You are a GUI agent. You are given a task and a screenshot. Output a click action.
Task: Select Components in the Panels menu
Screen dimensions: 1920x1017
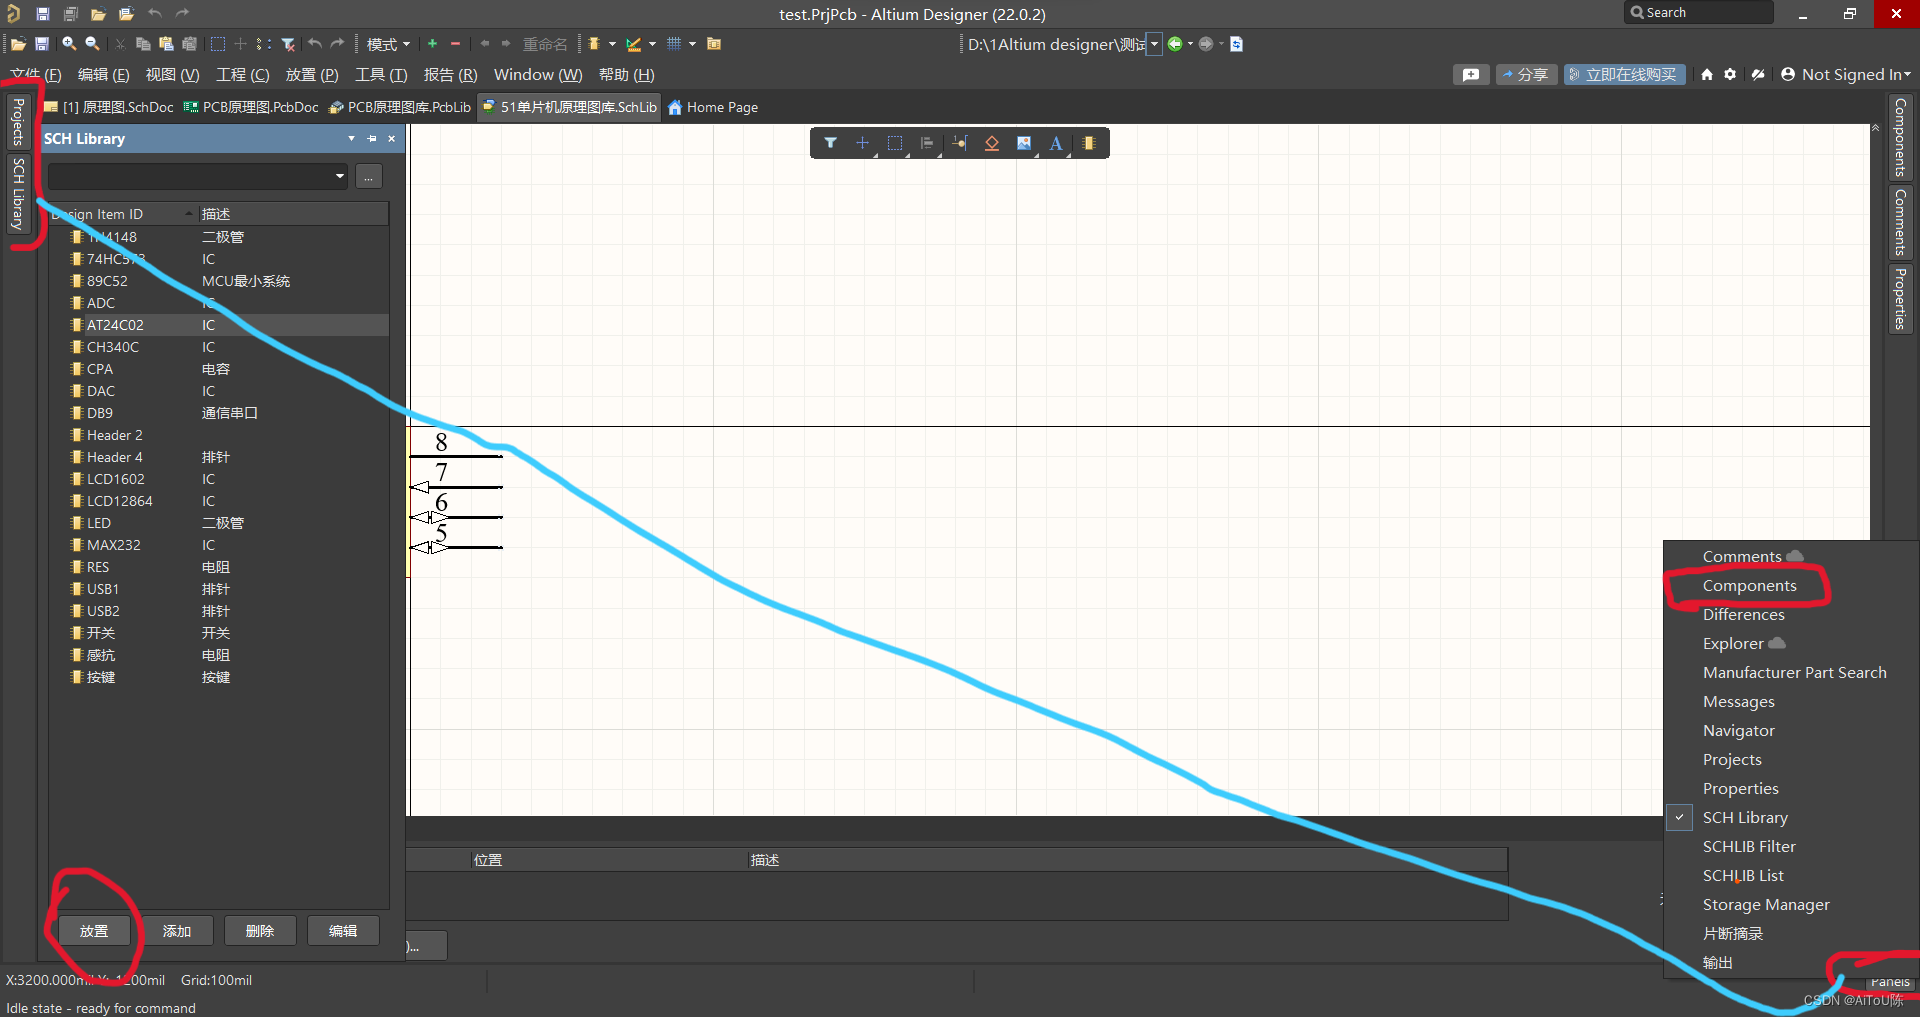point(1749,586)
